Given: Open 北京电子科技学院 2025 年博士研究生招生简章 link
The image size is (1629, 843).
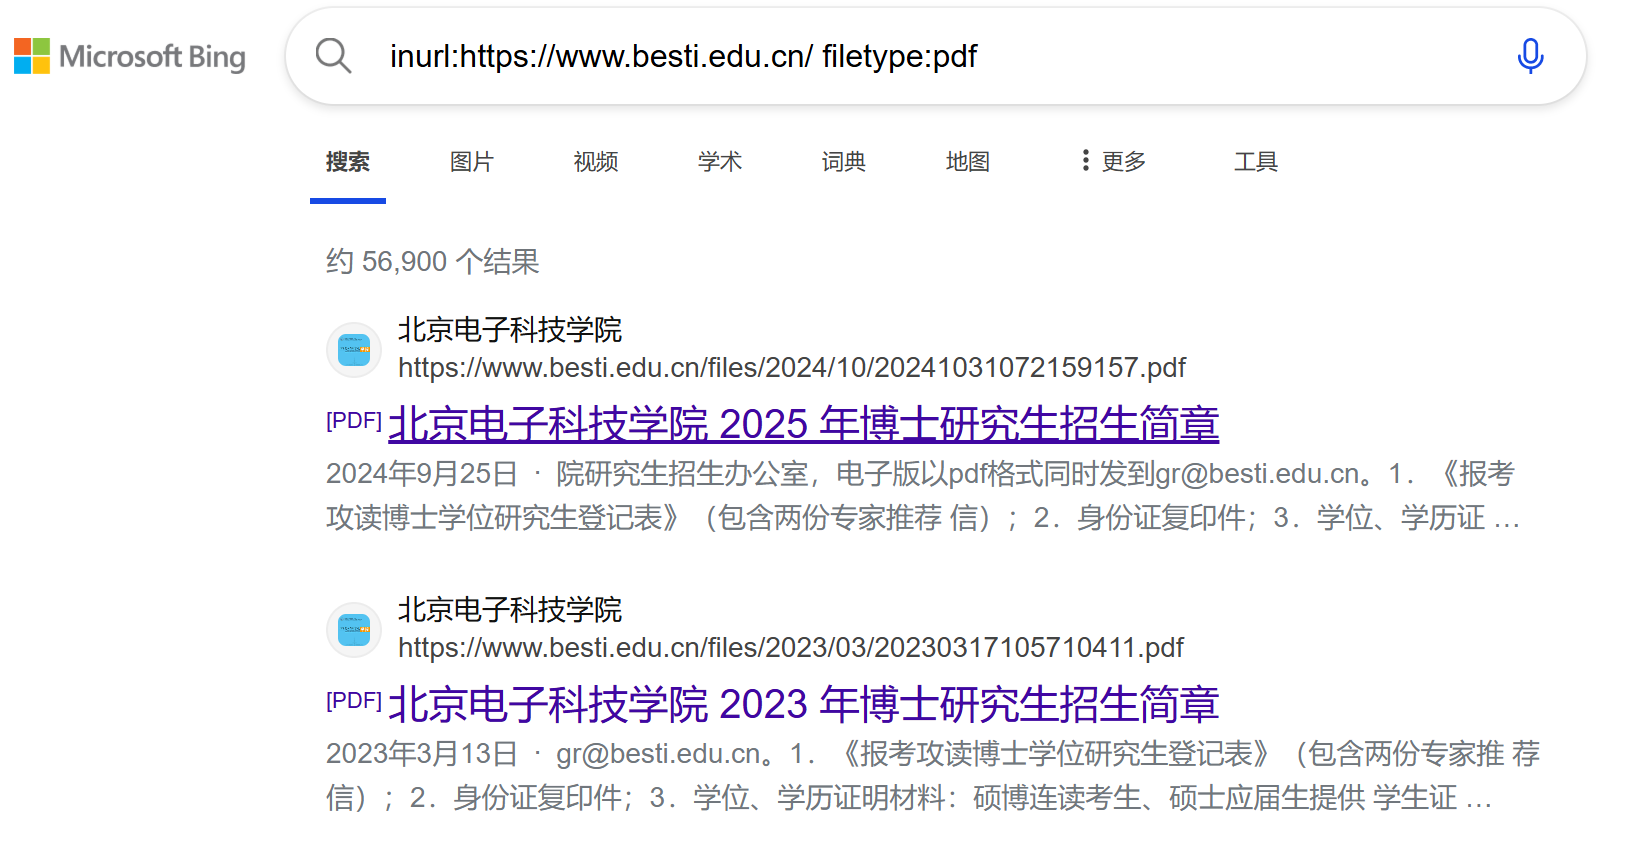Looking at the screenshot, I should point(804,424).
